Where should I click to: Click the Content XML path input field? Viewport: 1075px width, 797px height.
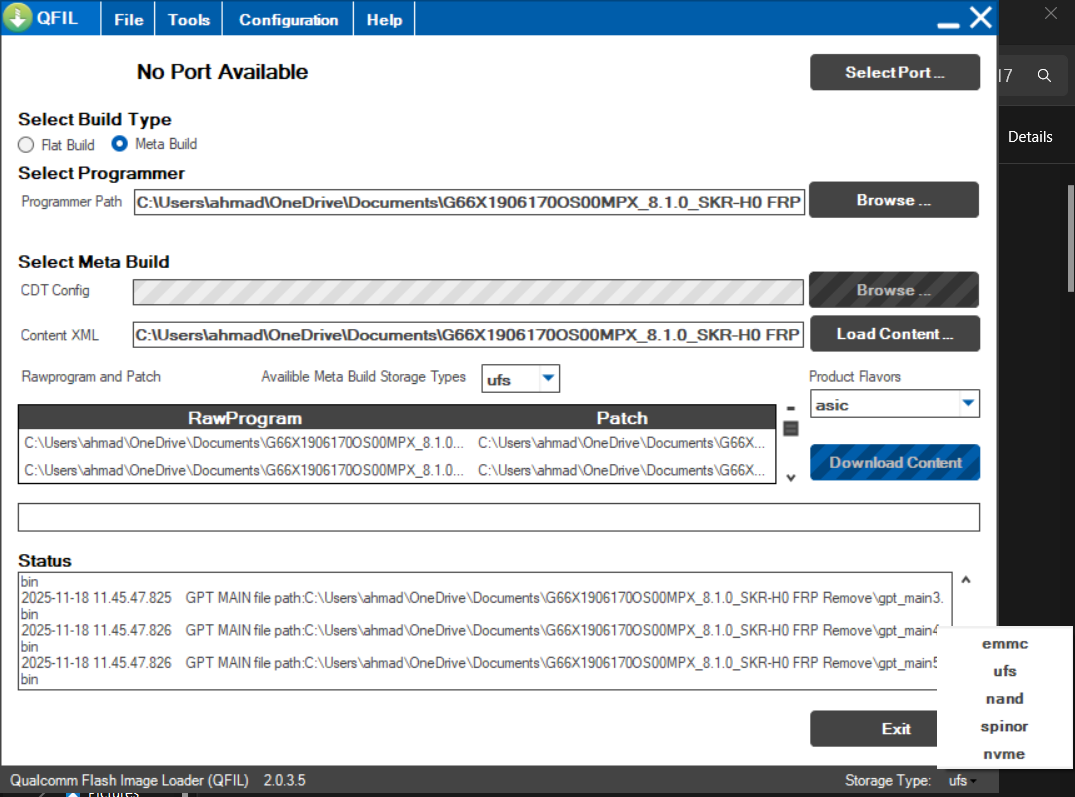[x=468, y=333]
